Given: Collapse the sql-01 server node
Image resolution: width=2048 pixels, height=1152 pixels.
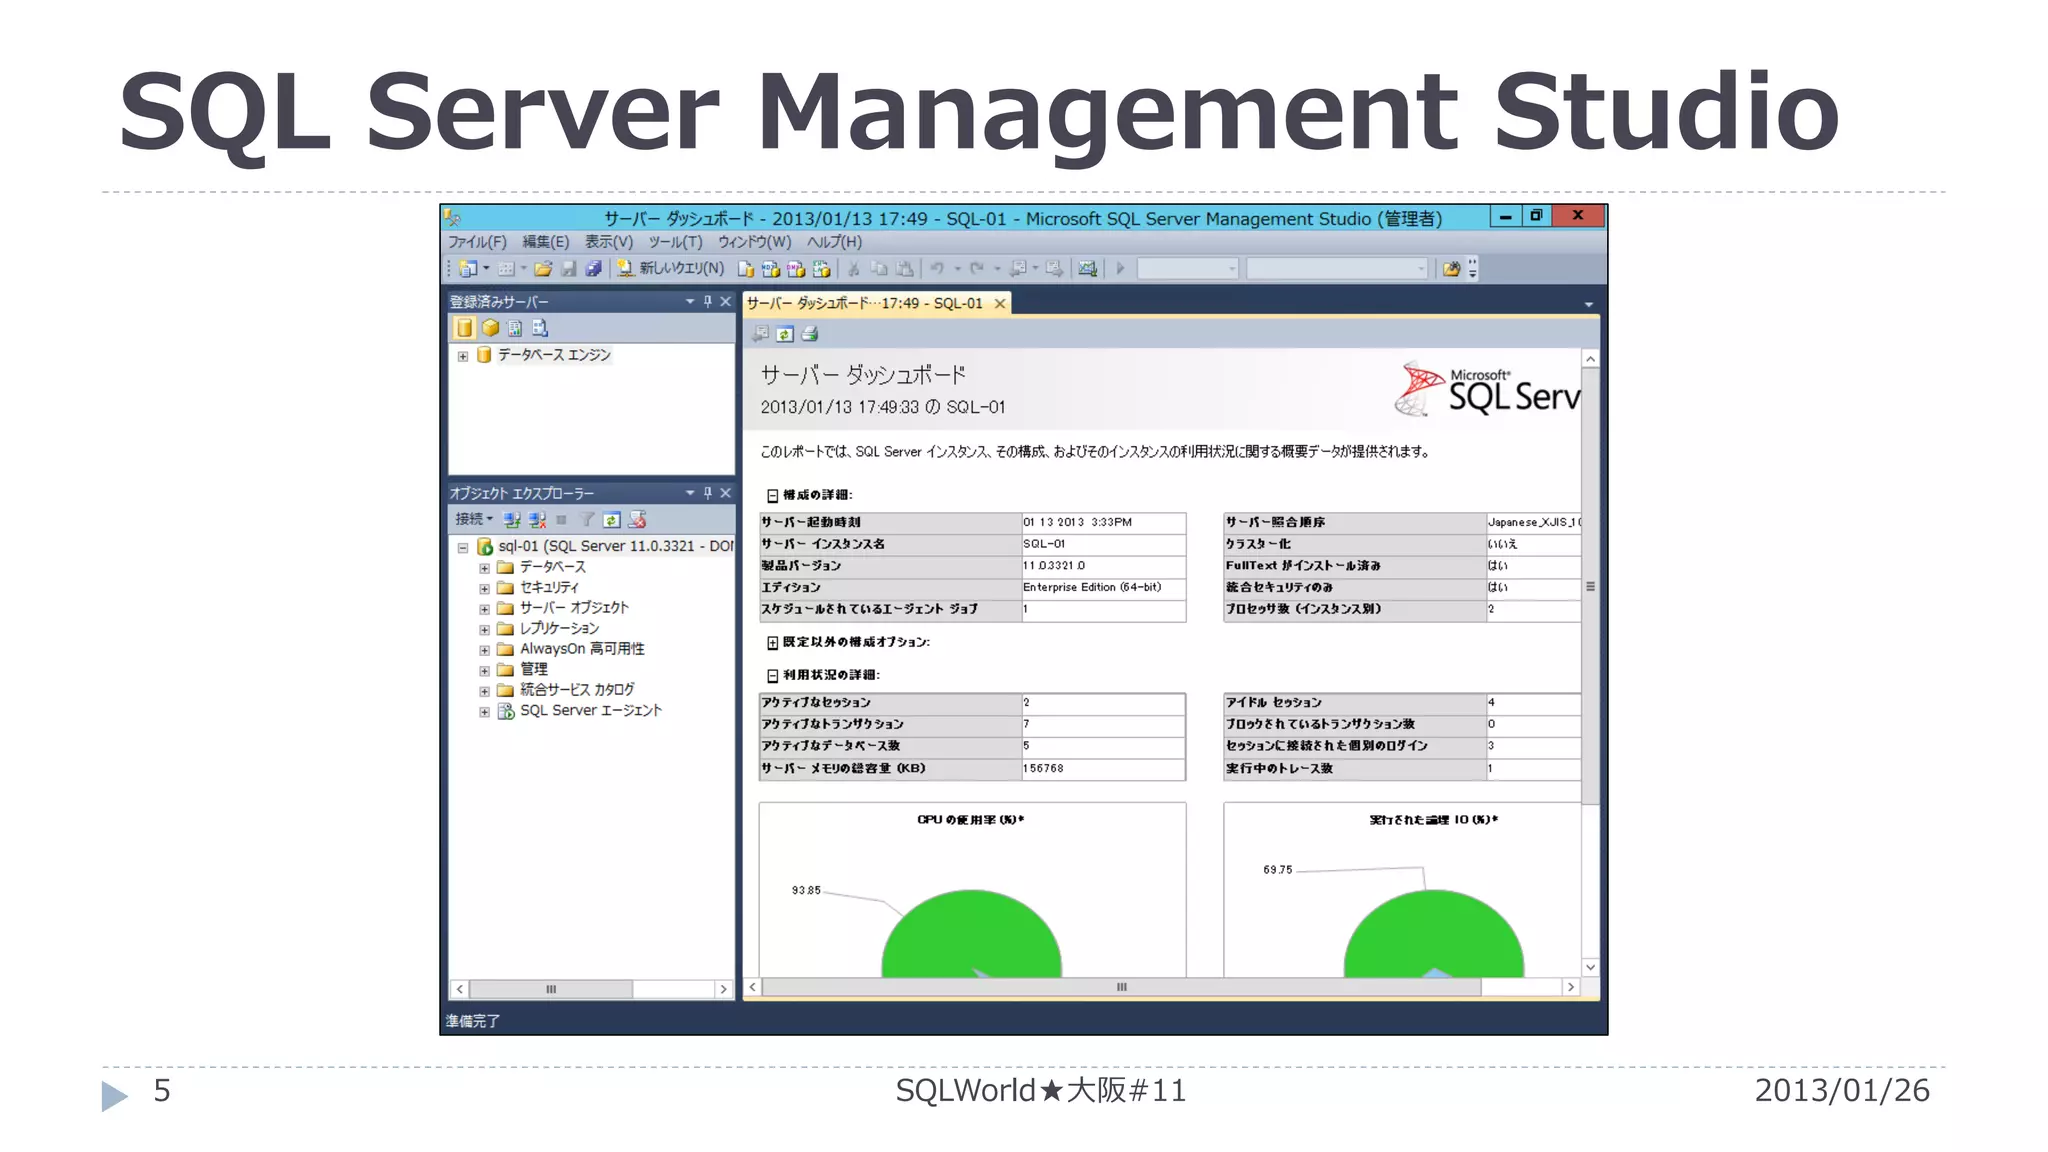Looking at the screenshot, I should tap(463, 547).
